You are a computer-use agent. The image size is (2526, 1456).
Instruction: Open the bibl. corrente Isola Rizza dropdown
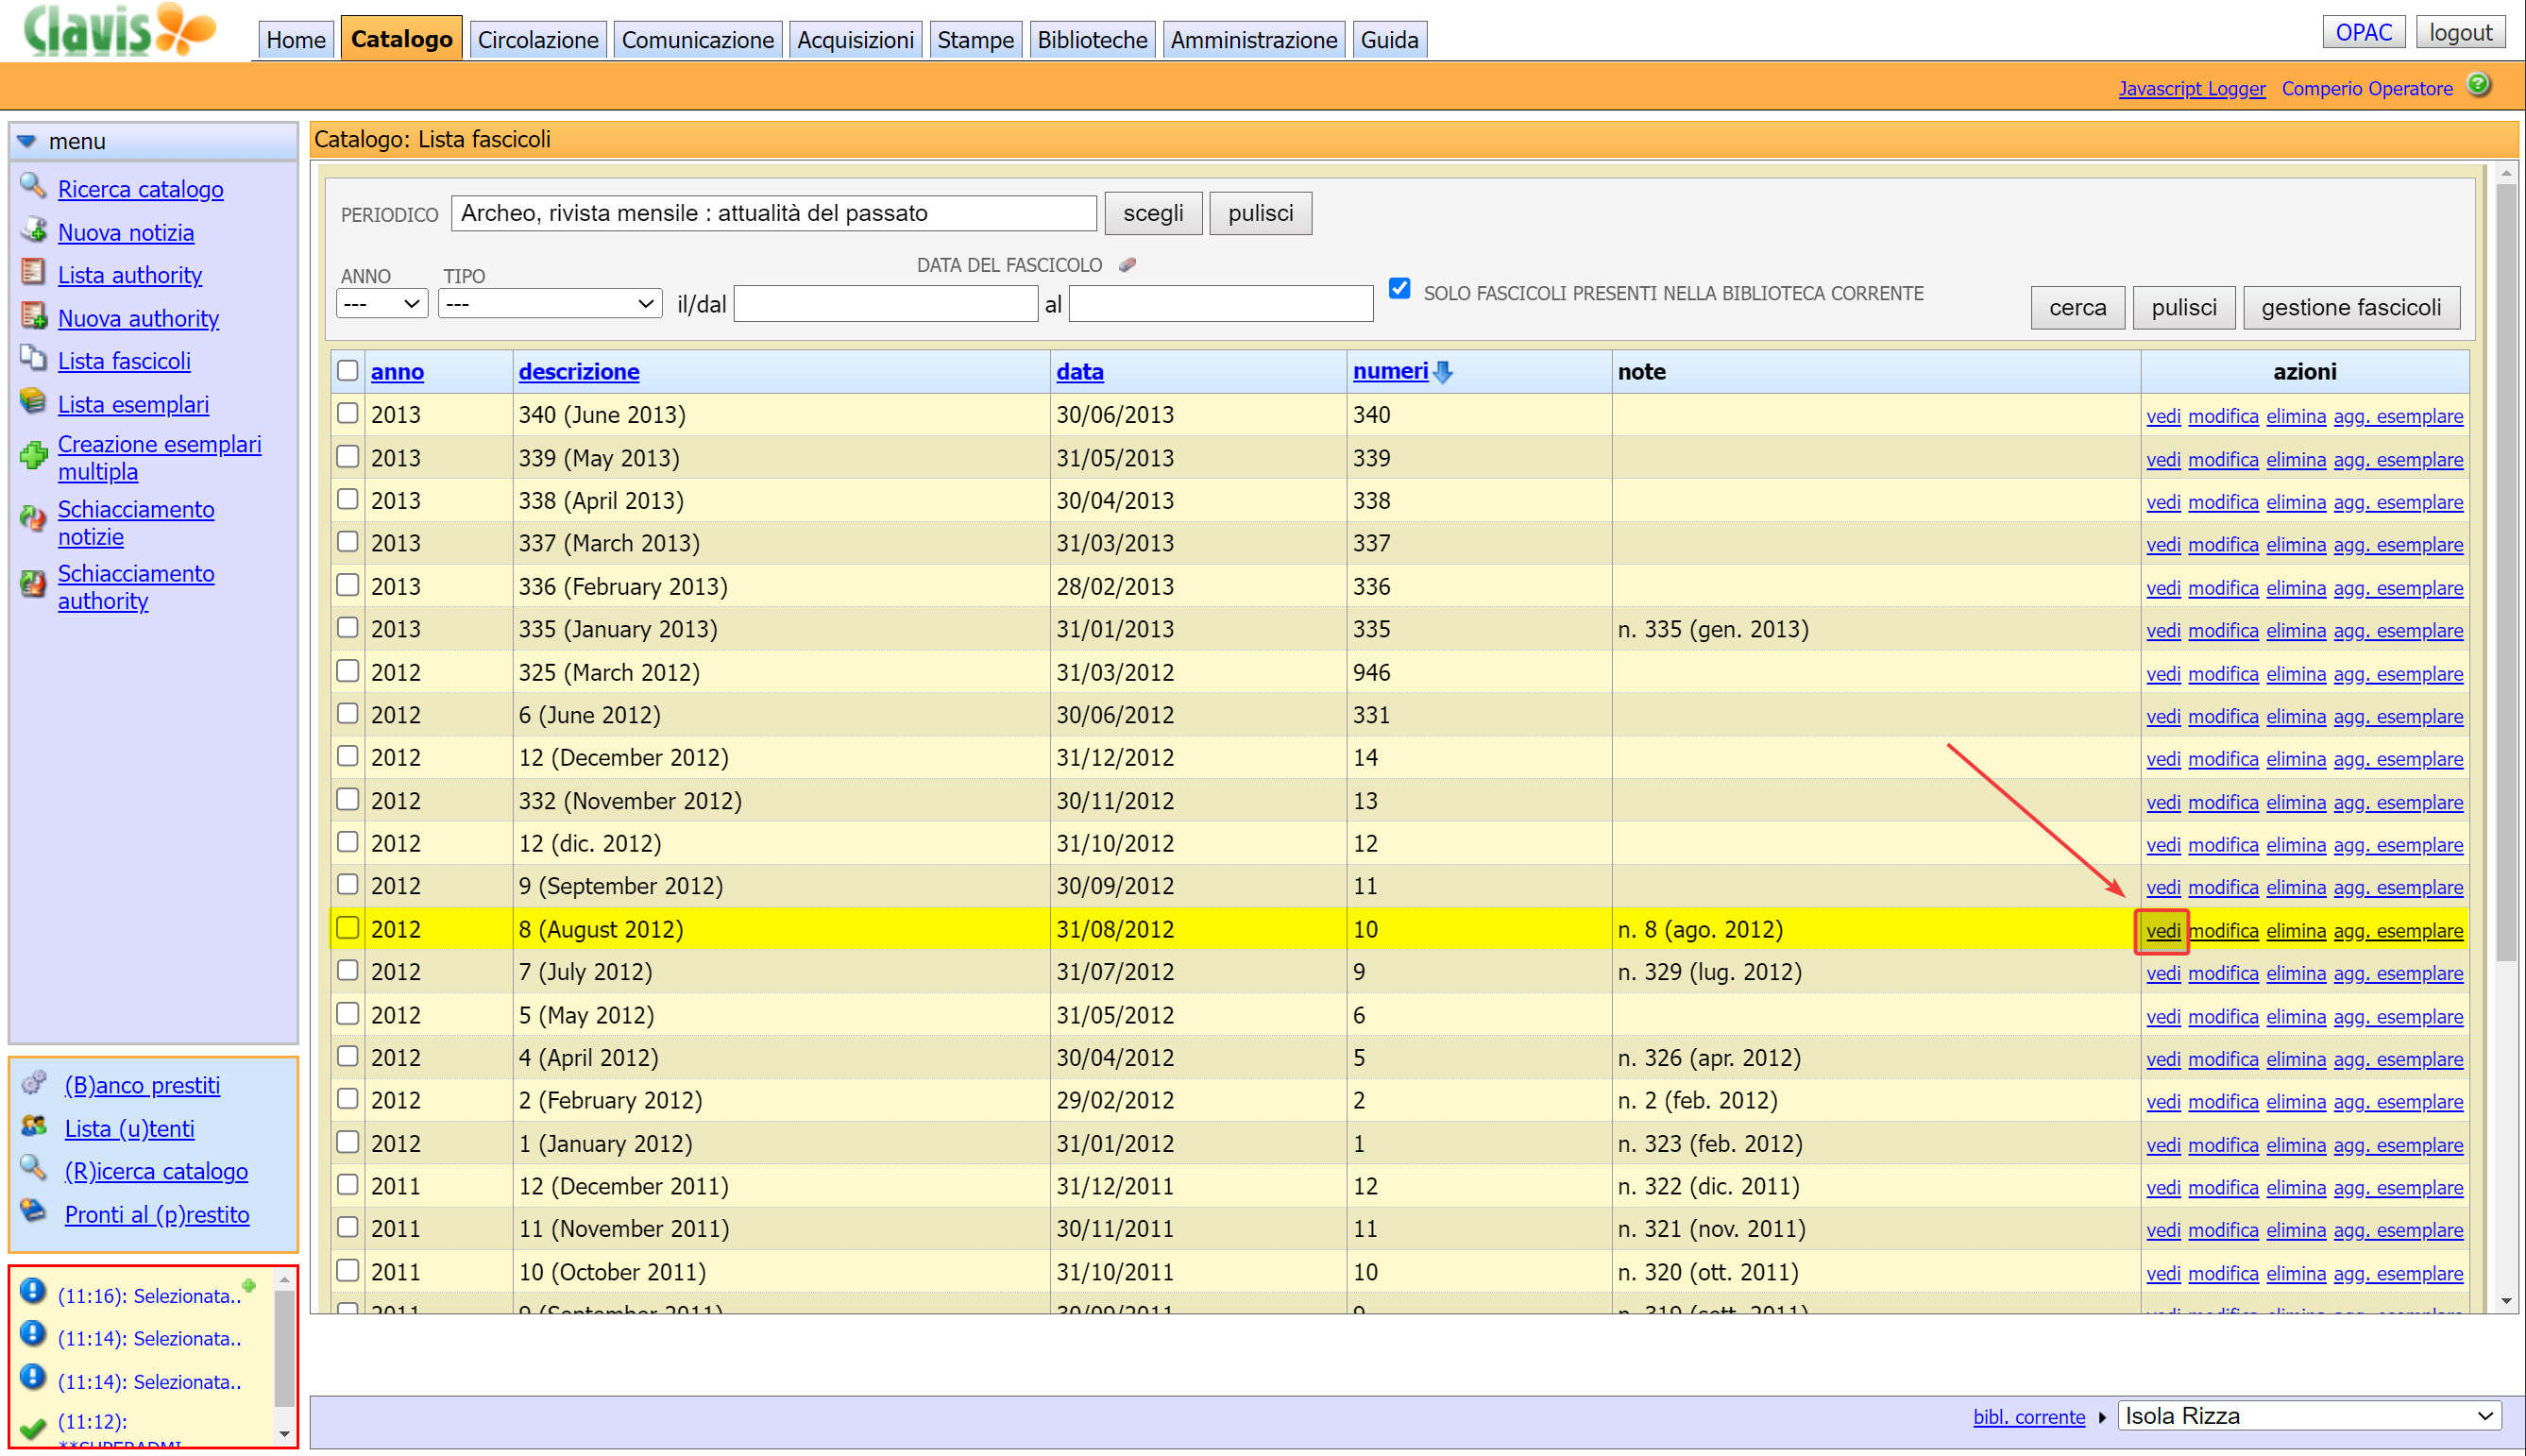(x=2308, y=1416)
